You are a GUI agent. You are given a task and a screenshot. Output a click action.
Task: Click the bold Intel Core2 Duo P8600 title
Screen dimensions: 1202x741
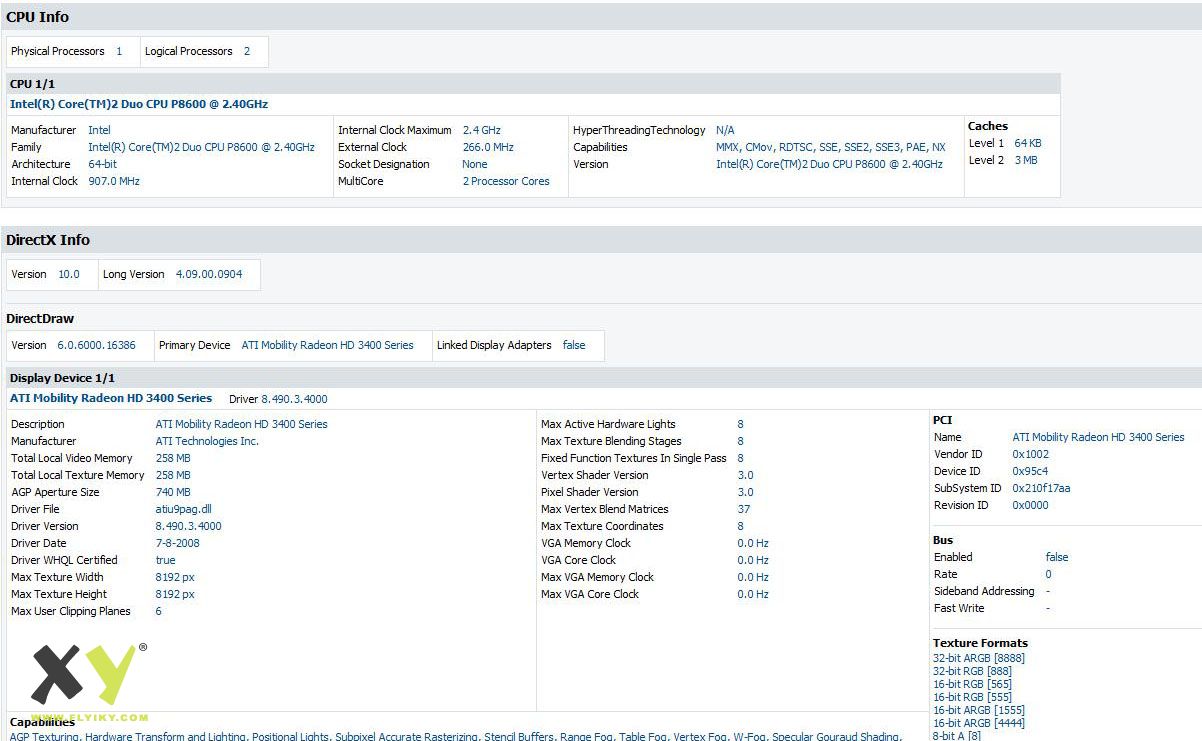pyautogui.click(x=139, y=104)
